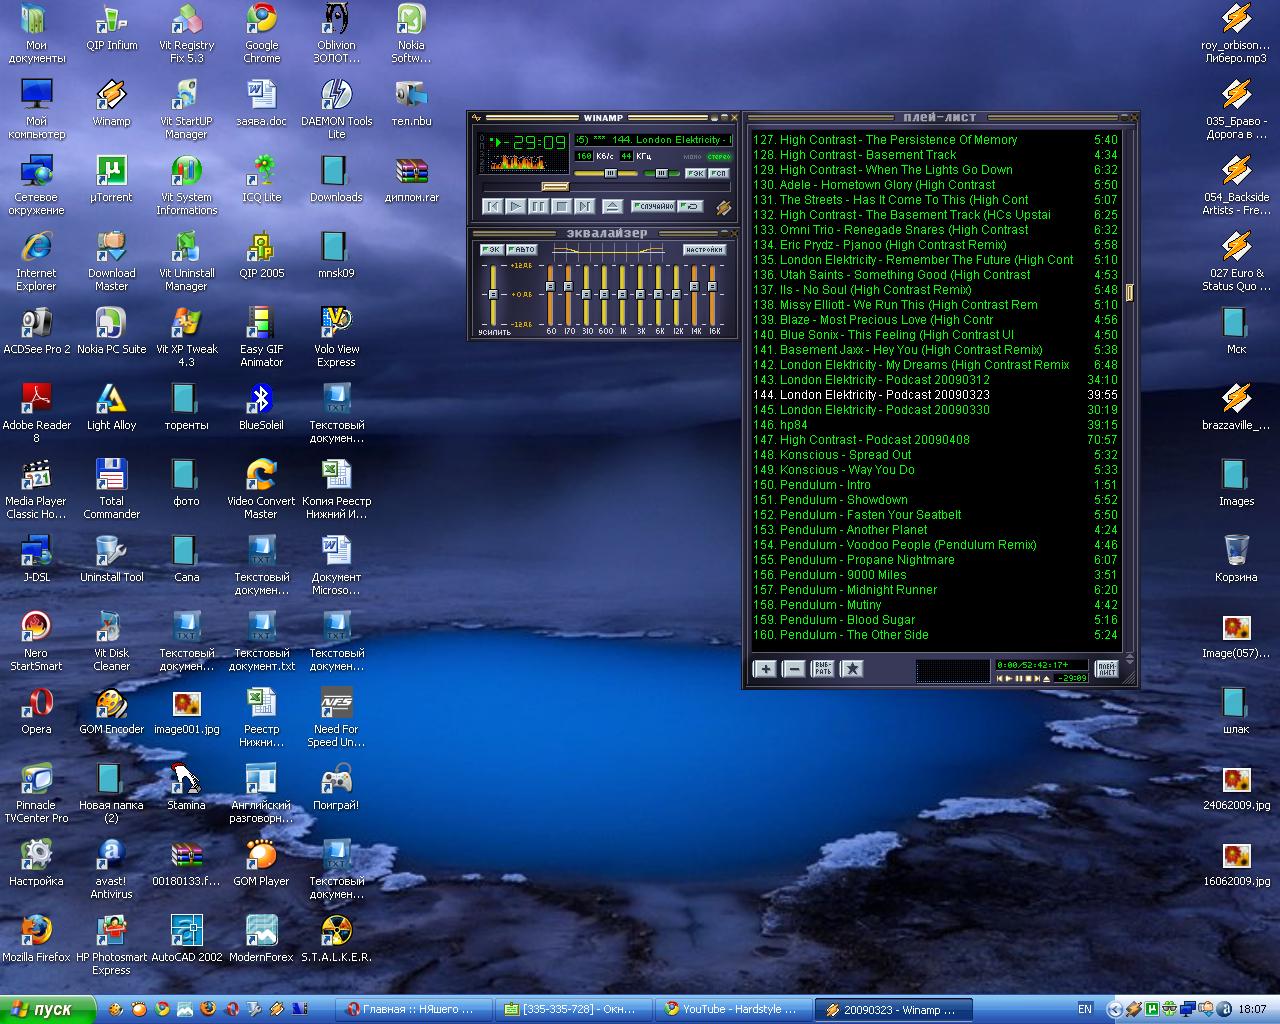This screenshot has width=1280, height=1024.
Task: Open GOM Player desktop icon
Action: 261,864
